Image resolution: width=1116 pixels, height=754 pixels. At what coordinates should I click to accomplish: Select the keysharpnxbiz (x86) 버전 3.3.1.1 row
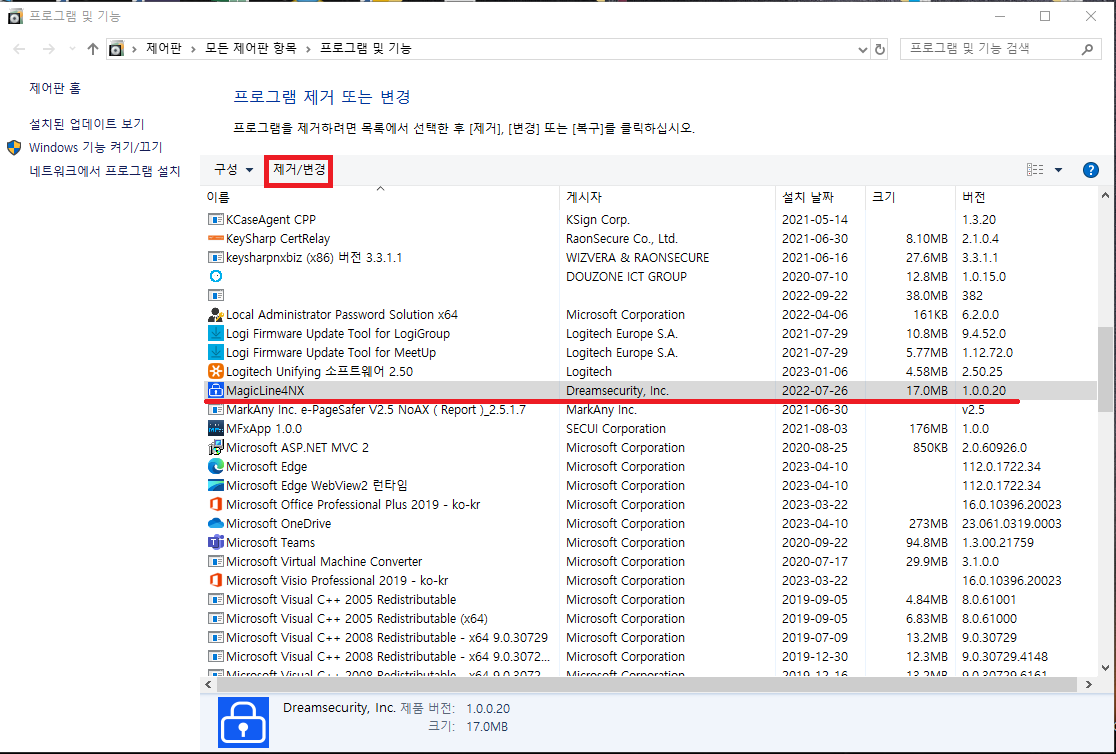coord(650,257)
